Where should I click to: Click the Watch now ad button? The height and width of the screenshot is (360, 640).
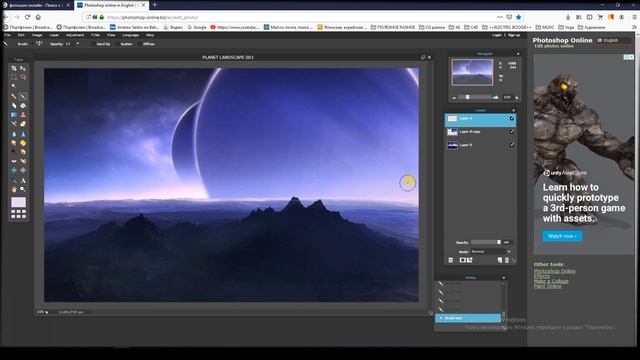[x=562, y=236]
